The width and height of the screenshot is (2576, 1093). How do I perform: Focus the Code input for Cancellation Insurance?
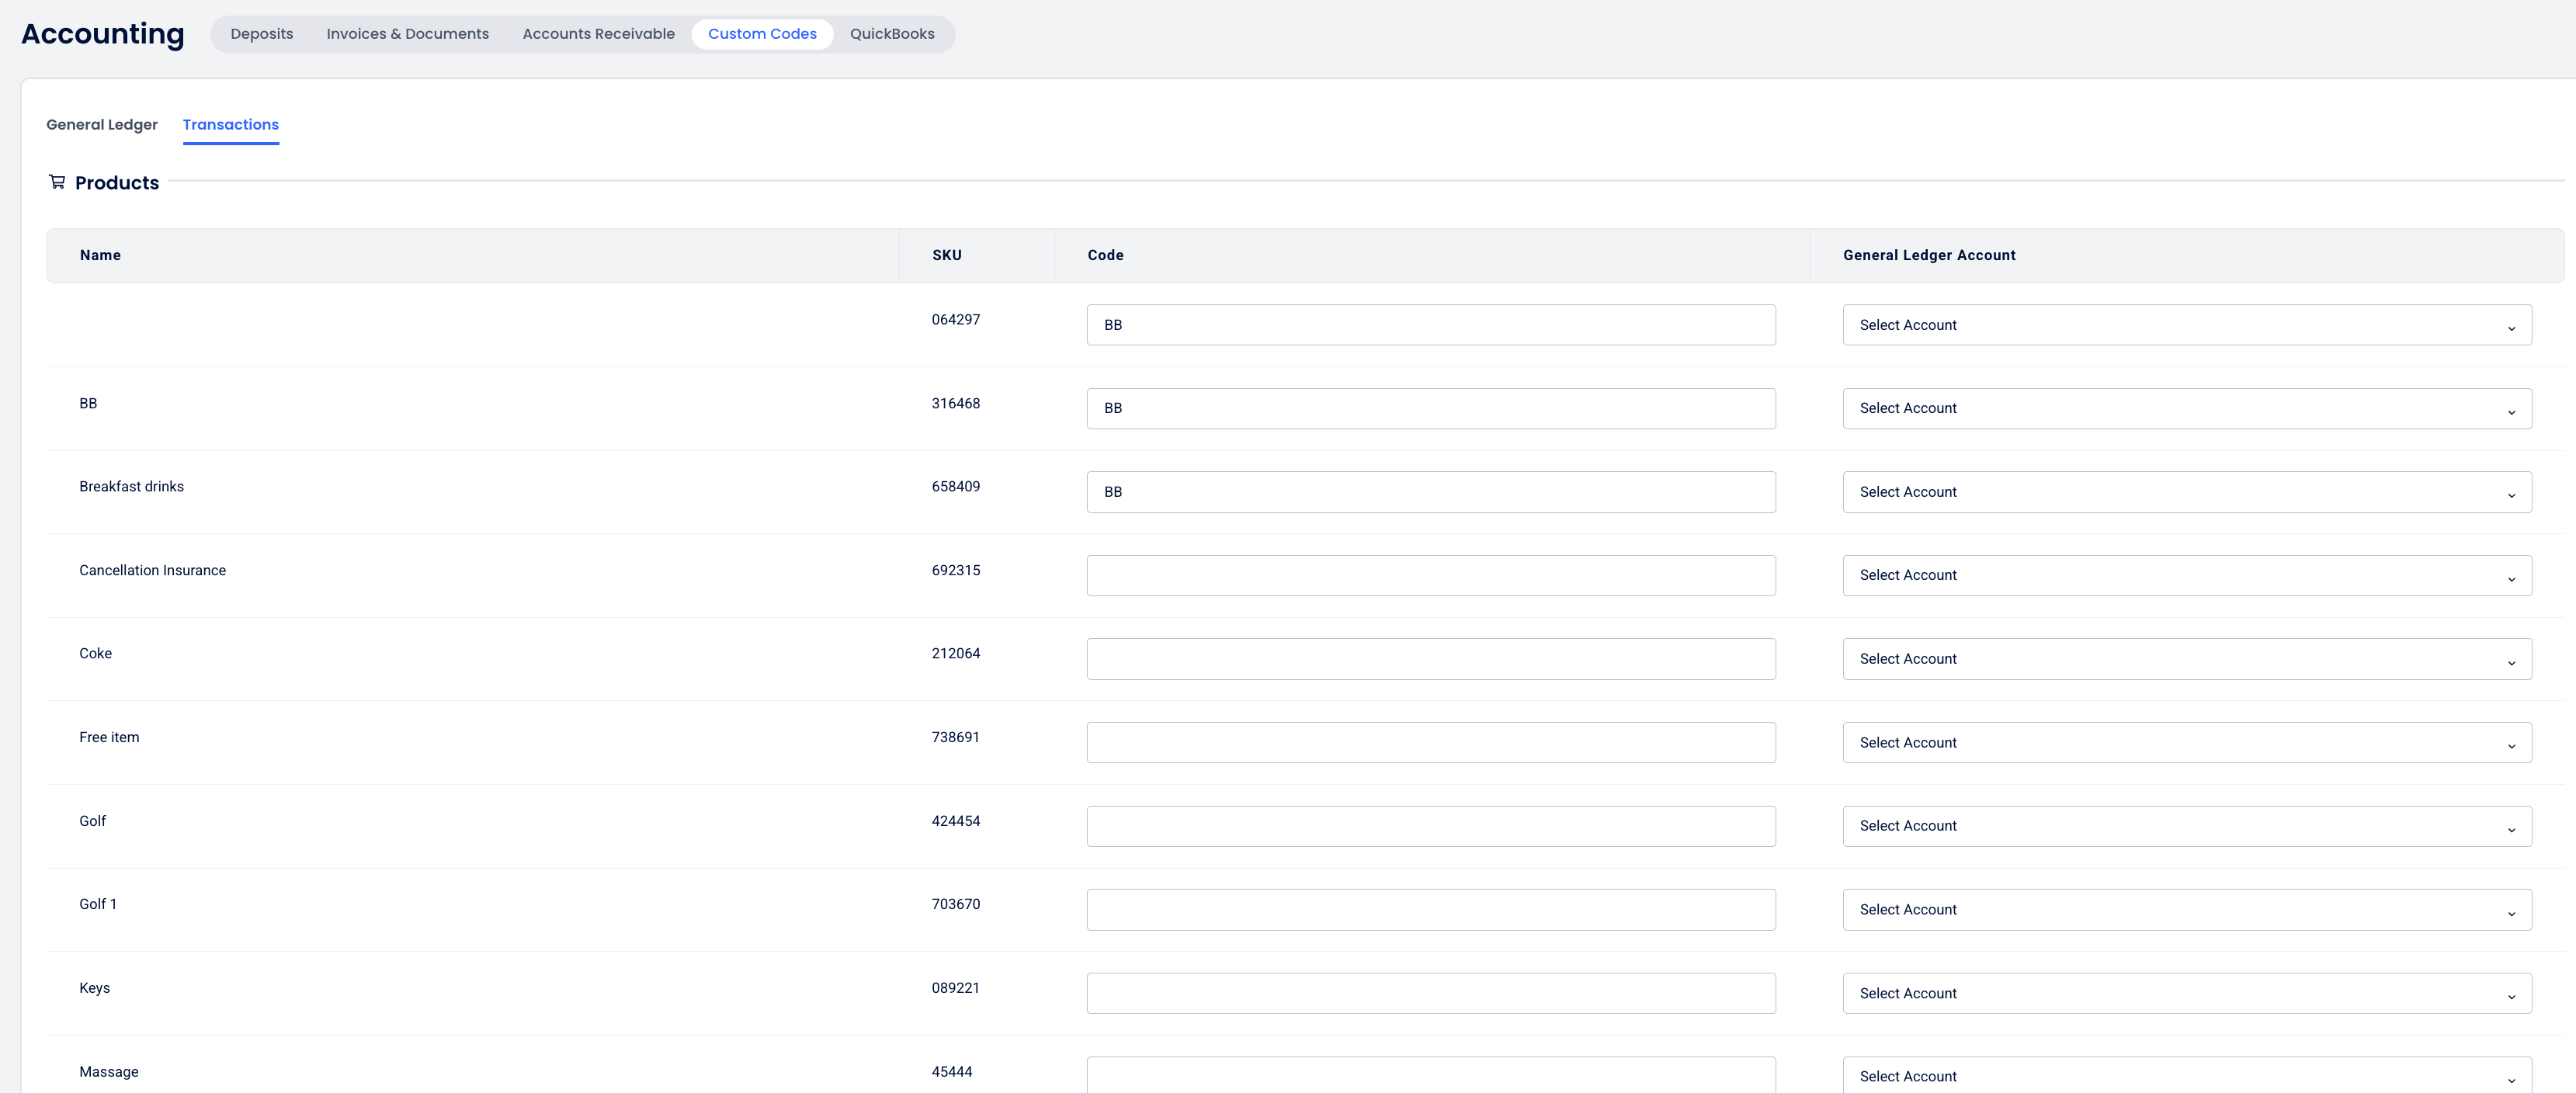(1430, 575)
